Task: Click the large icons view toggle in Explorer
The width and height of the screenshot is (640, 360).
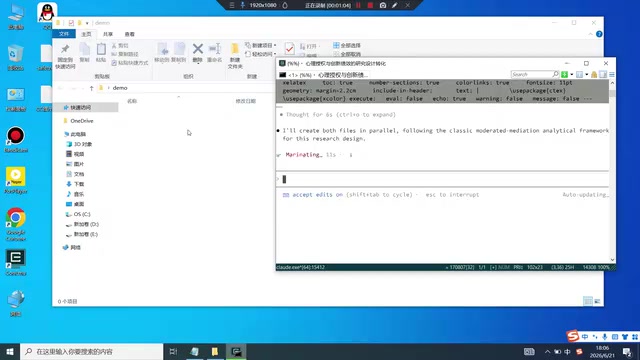Action: 597,301
